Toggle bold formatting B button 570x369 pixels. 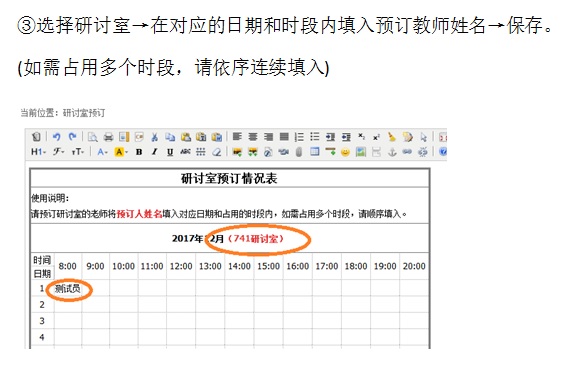(x=139, y=152)
